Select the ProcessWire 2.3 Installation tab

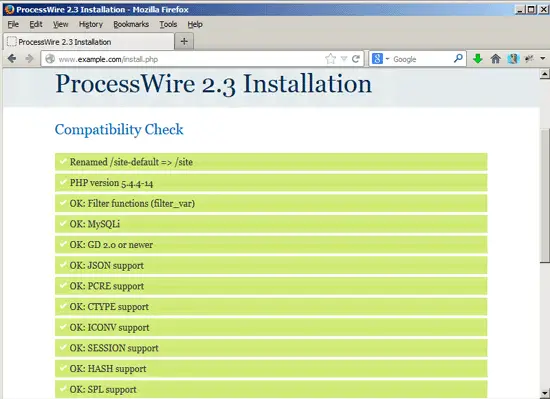point(88,42)
